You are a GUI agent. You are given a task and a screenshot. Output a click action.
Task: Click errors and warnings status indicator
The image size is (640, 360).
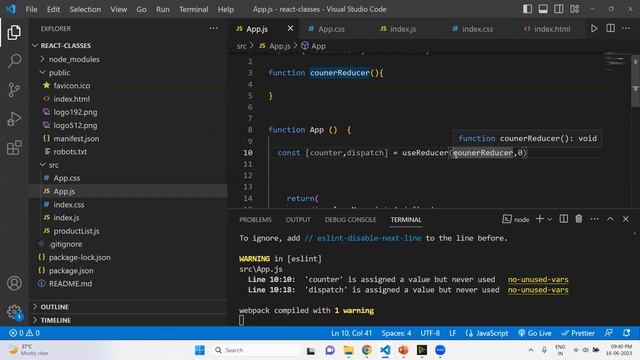pyautogui.click(x=24, y=333)
